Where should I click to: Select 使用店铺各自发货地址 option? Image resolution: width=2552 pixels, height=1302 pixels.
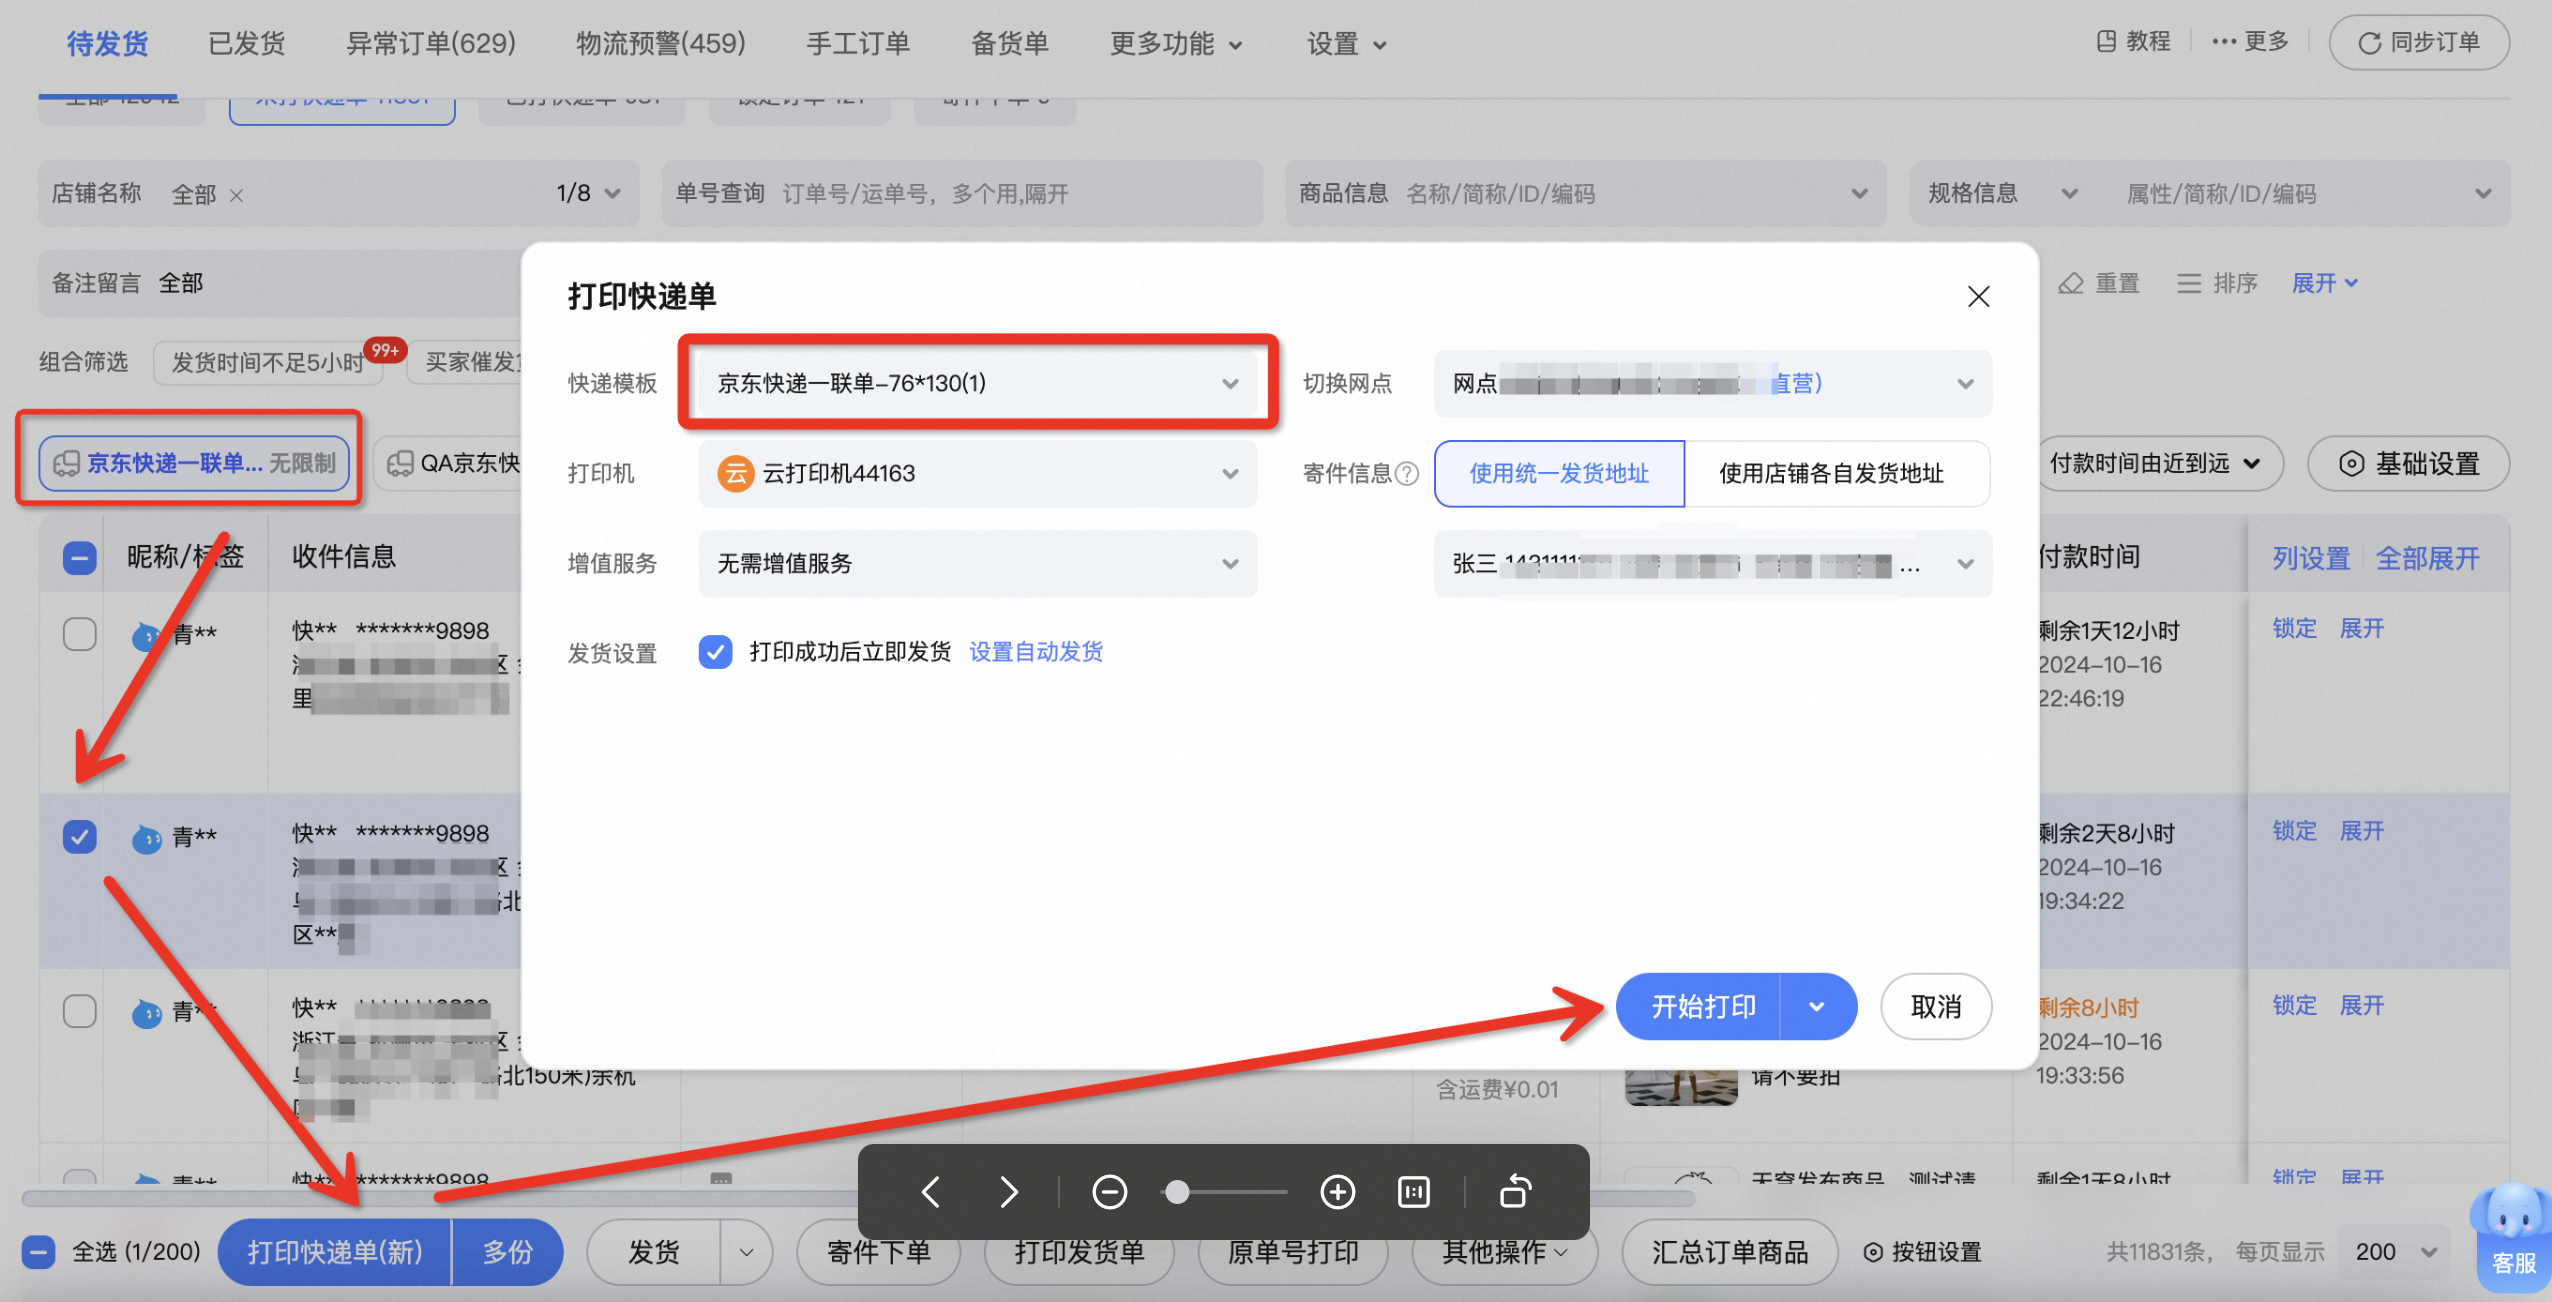pos(1837,473)
